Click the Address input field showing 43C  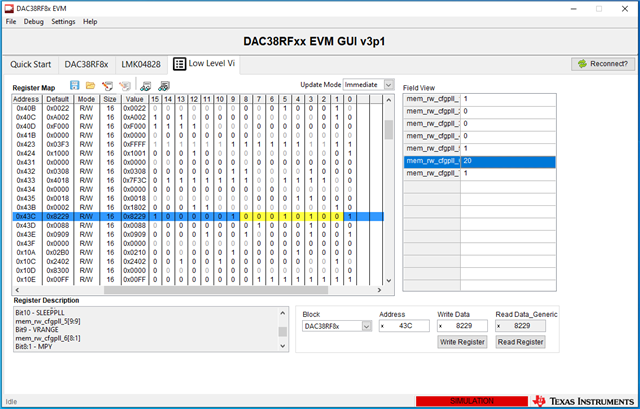pyautogui.click(x=404, y=326)
